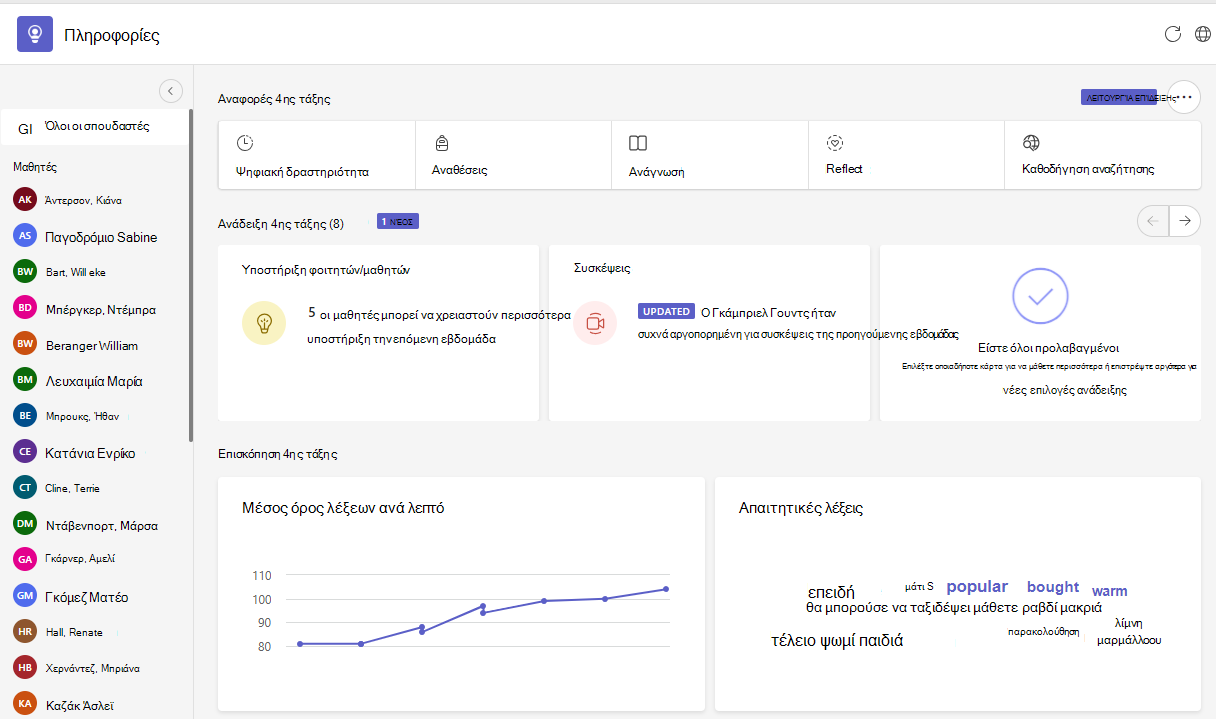Click the 'Απαιτητικές λέξεις' card title
The width and height of the screenshot is (1216, 719).
pos(801,508)
